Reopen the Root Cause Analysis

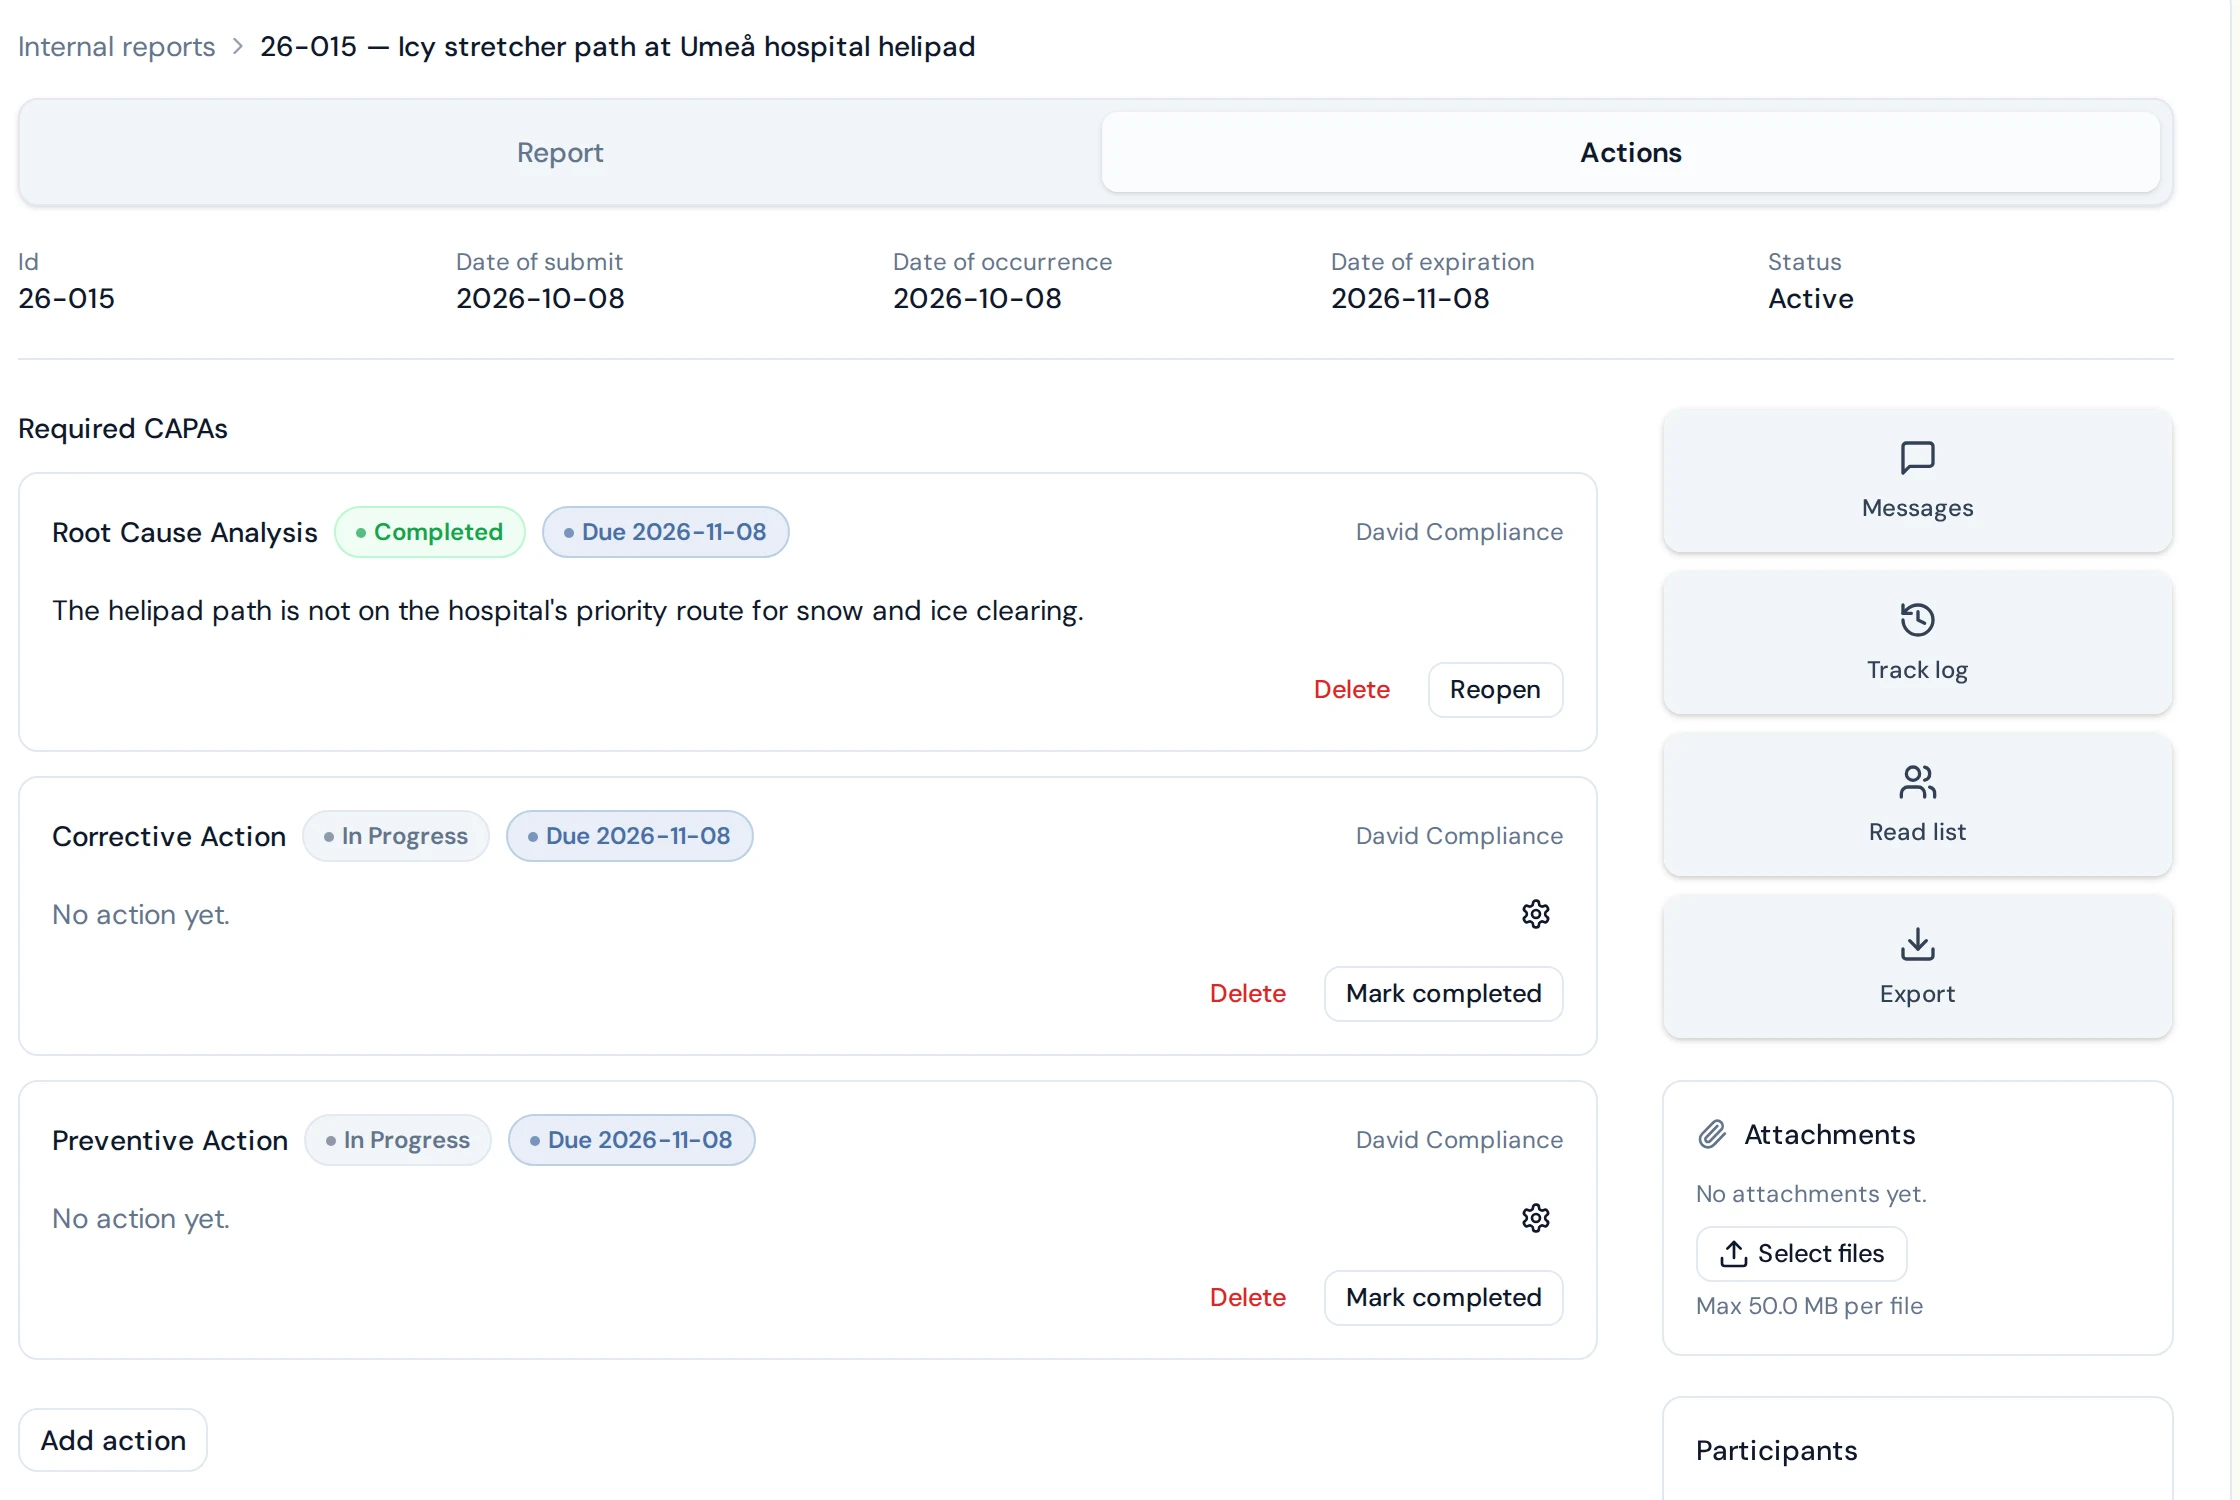point(1495,690)
